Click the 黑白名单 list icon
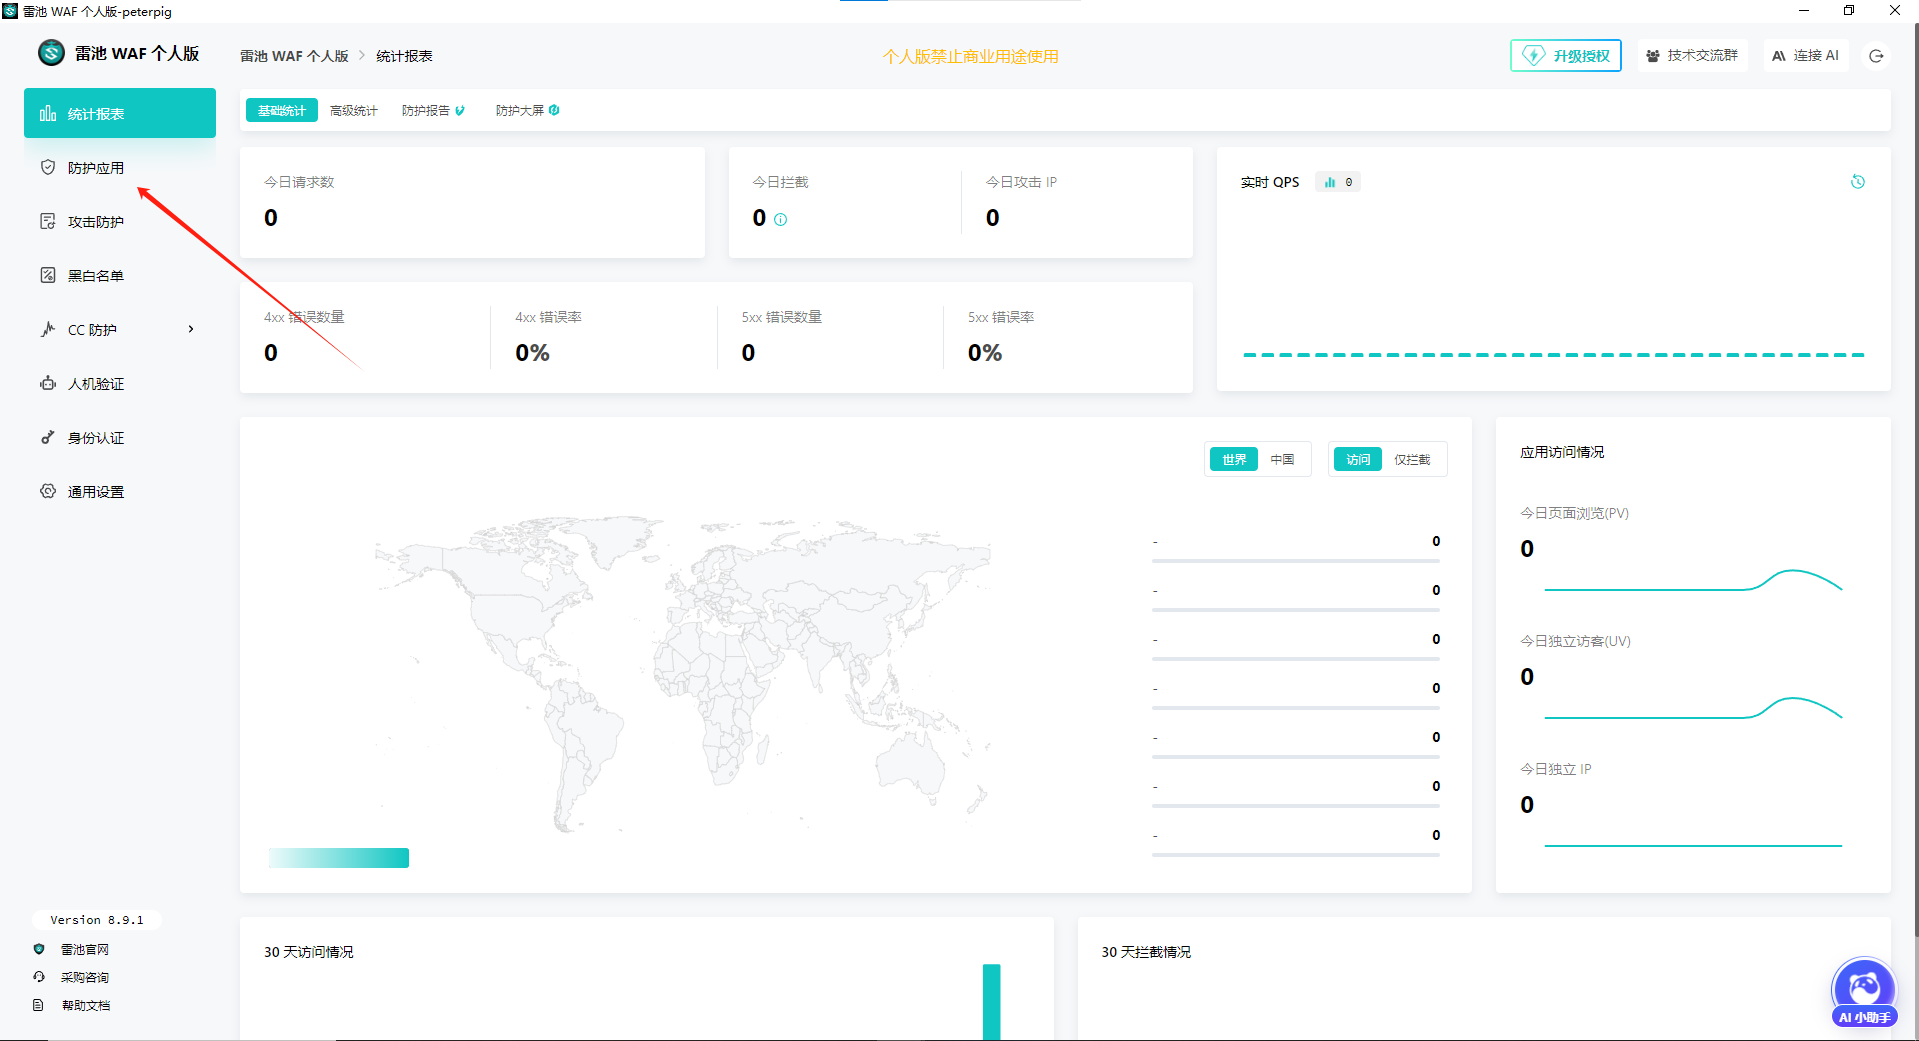The width and height of the screenshot is (1919, 1041). pyautogui.click(x=47, y=275)
